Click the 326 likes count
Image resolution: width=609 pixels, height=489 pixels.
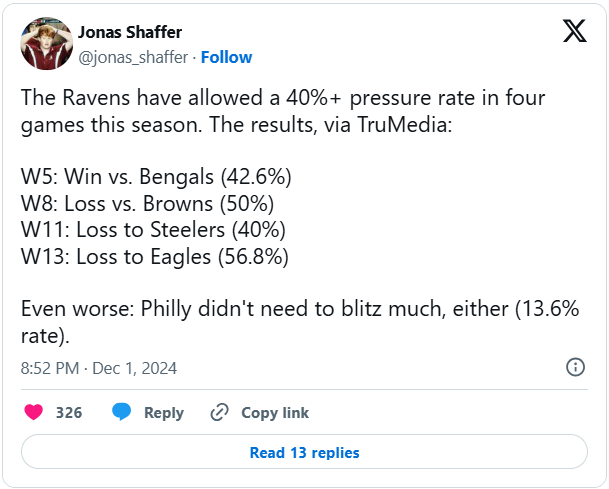[x=69, y=412]
